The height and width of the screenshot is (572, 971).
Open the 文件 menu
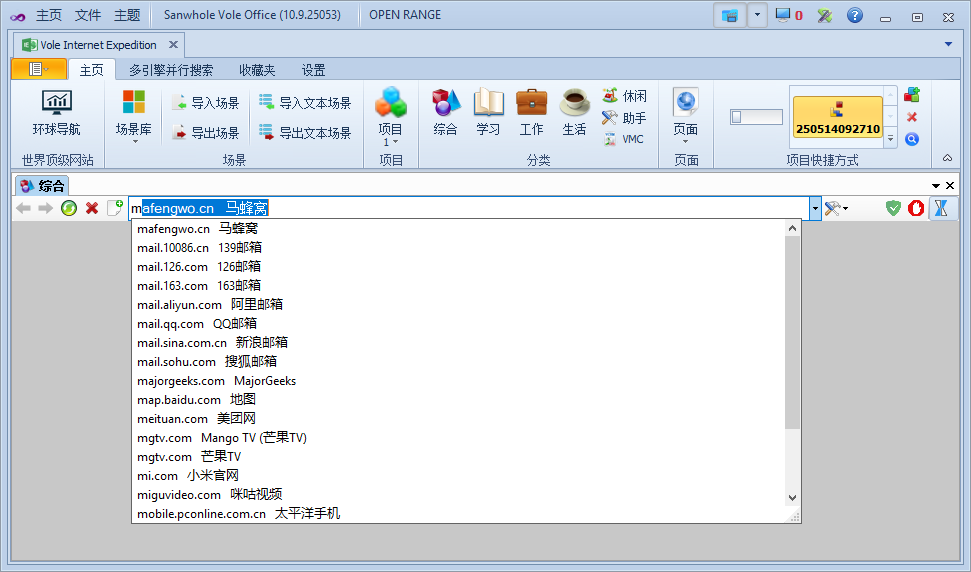[88, 15]
